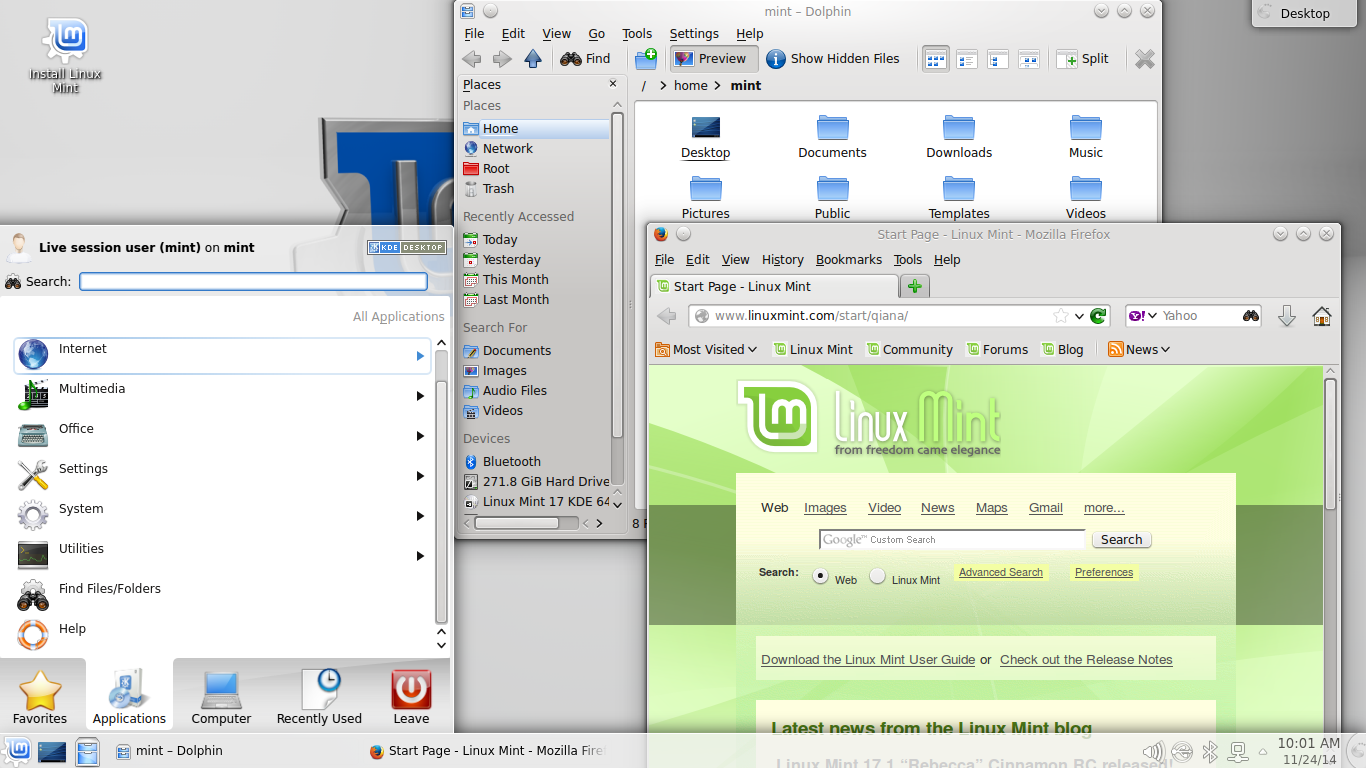Open Pictures folder in Dolphin
The width and height of the screenshot is (1366, 768).
click(x=706, y=197)
